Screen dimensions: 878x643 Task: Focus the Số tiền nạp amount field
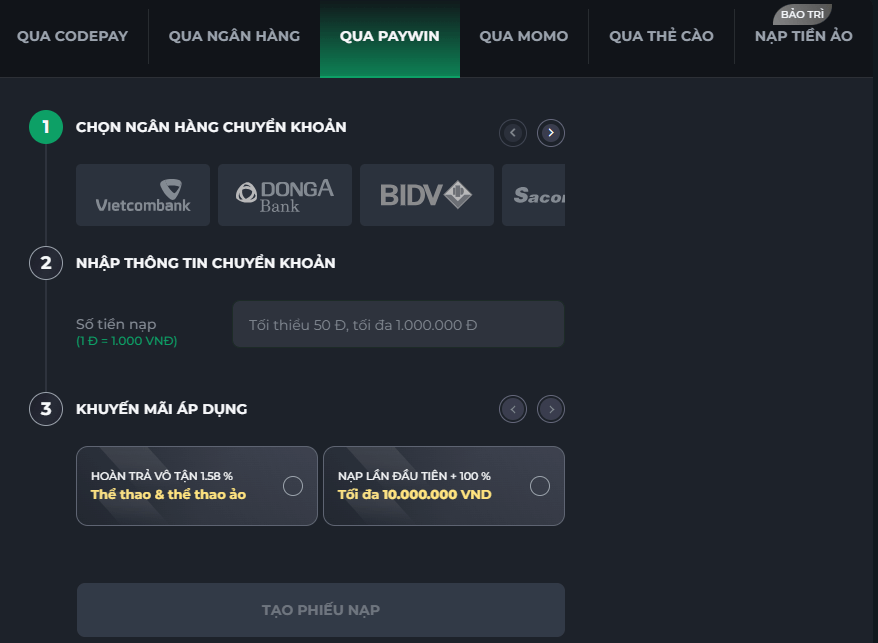(398, 325)
